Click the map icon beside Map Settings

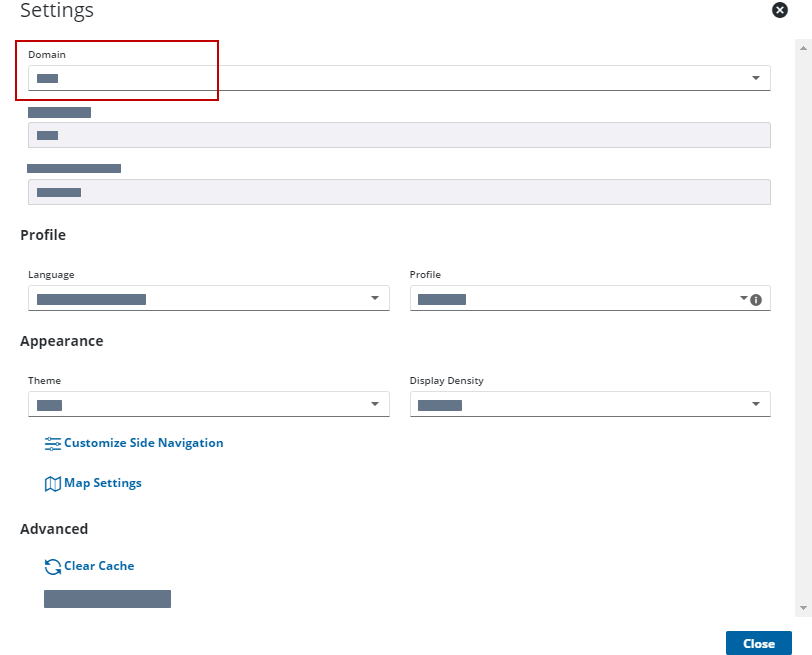click(53, 483)
